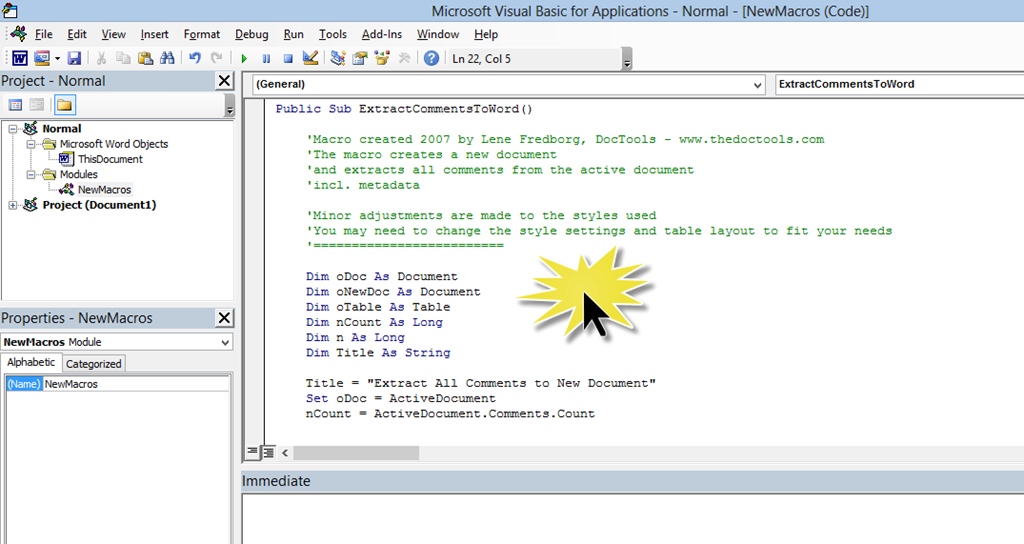
Task: Run the macro with green play icon
Action: coord(244,59)
